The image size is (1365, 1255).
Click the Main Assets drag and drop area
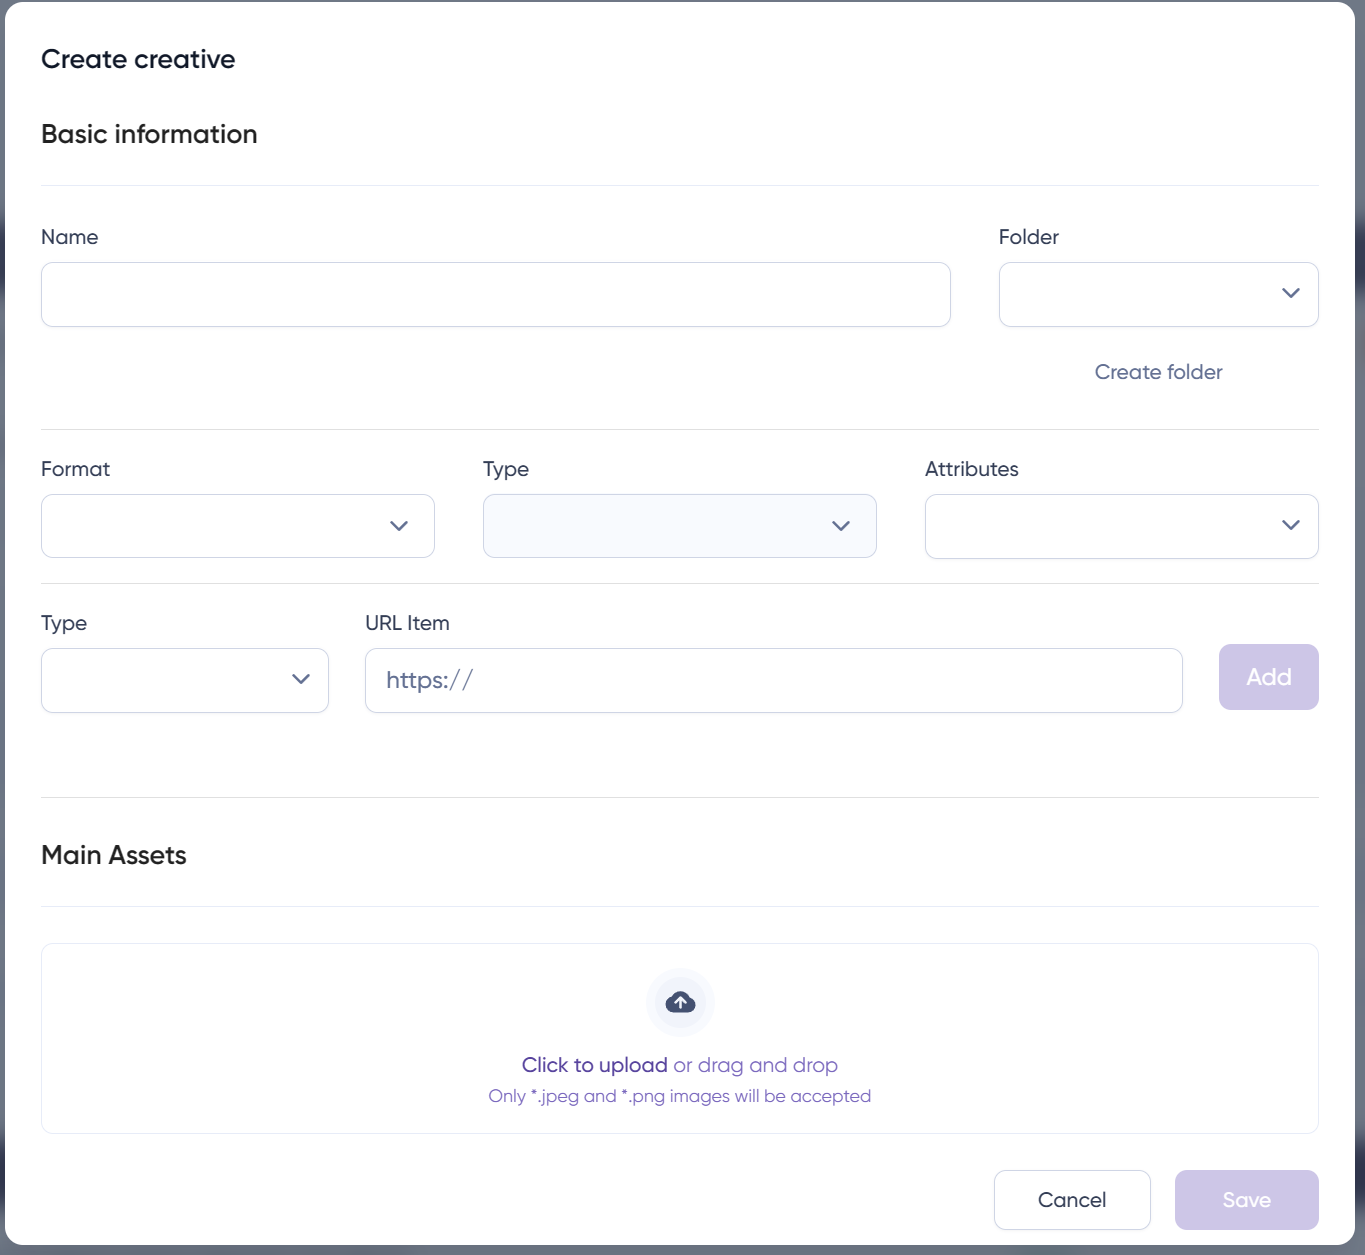(x=680, y=1038)
